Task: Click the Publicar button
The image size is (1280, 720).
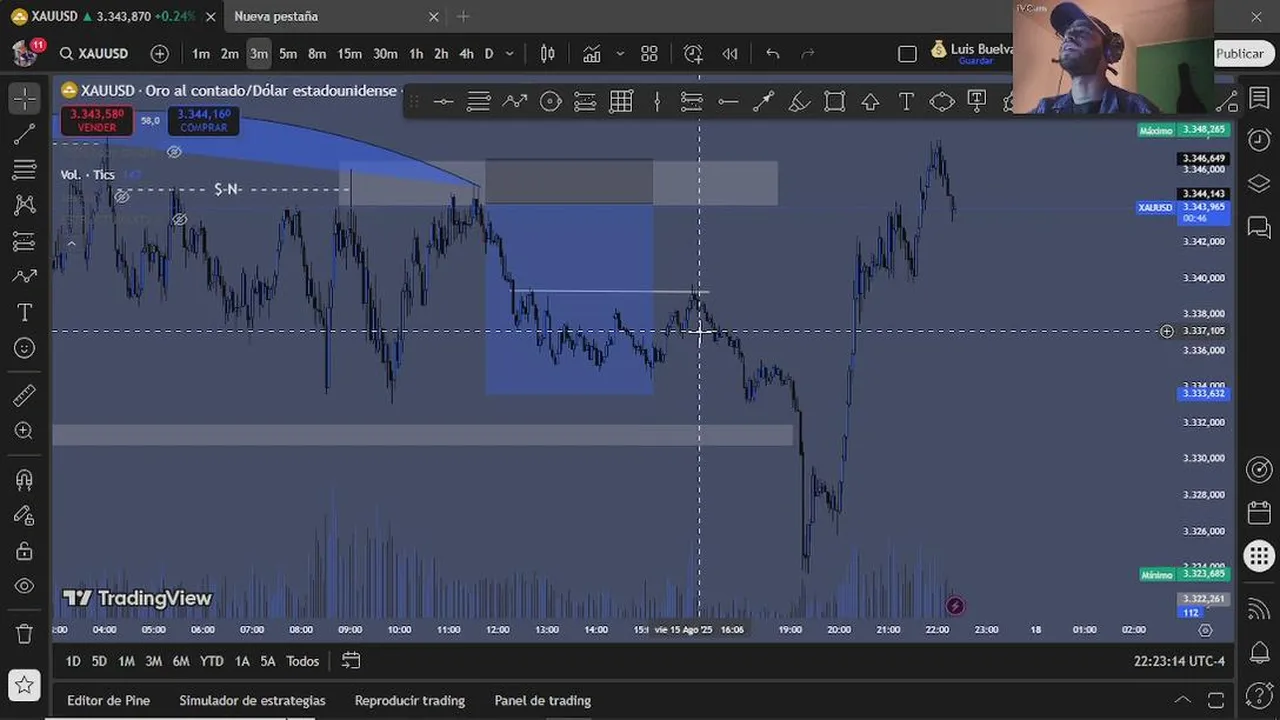Action: [1240, 54]
